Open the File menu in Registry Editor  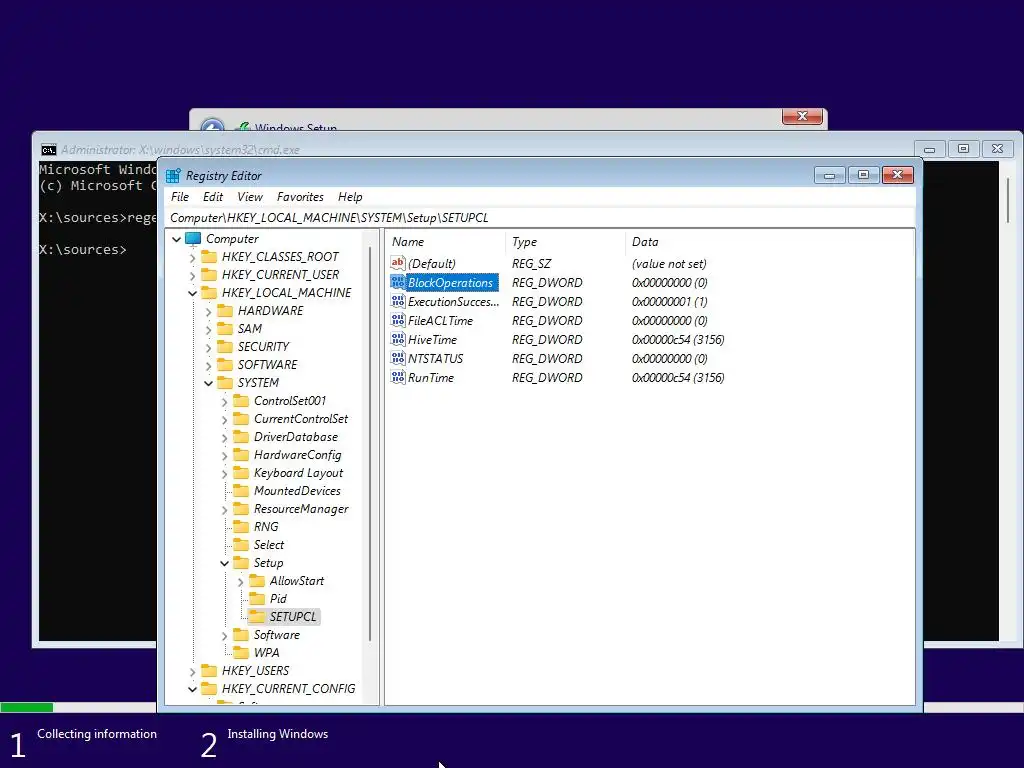point(180,197)
